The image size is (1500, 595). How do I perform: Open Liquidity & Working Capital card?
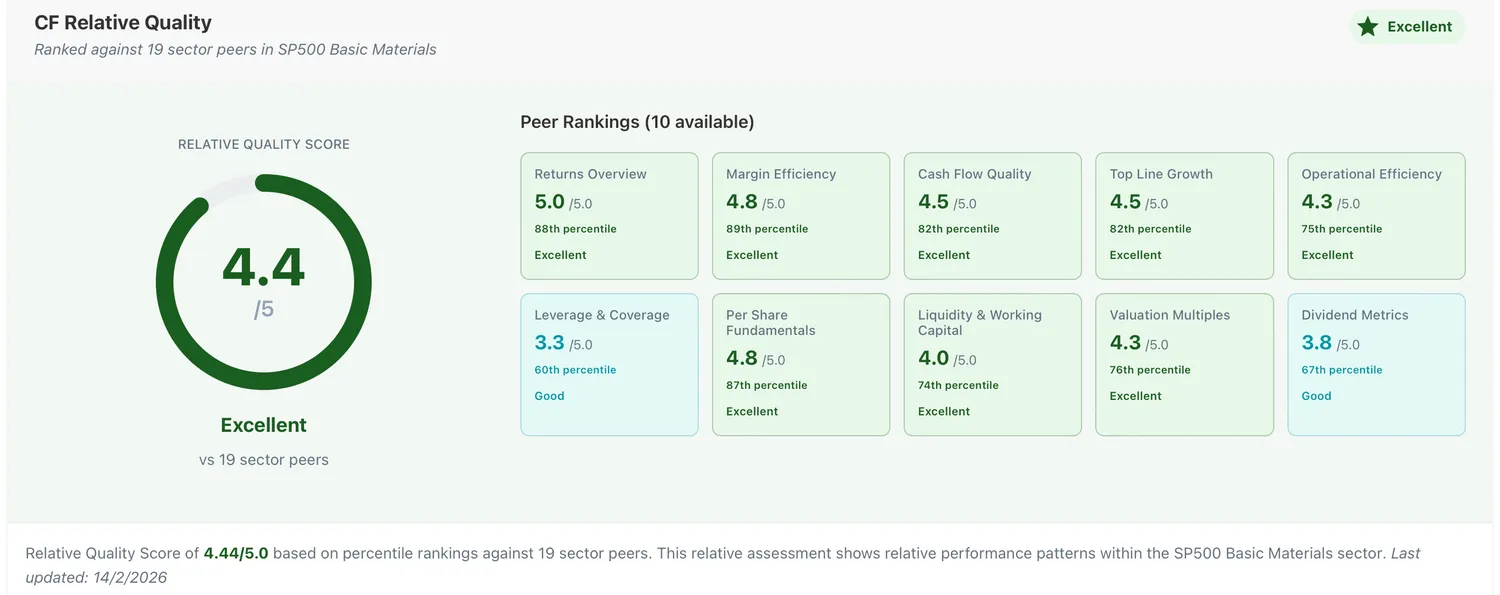(x=993, y=364)
